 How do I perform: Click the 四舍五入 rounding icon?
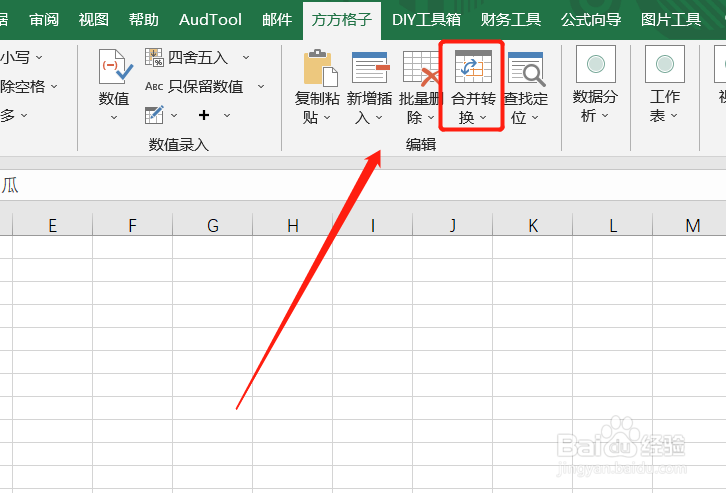coord(154,57)
